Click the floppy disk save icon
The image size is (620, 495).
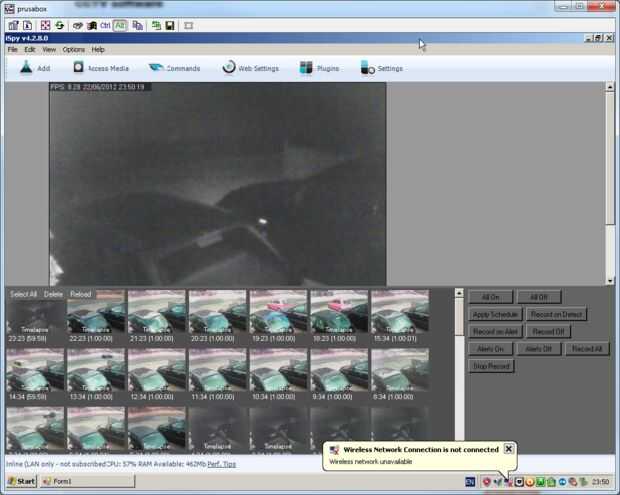(170, 26)
